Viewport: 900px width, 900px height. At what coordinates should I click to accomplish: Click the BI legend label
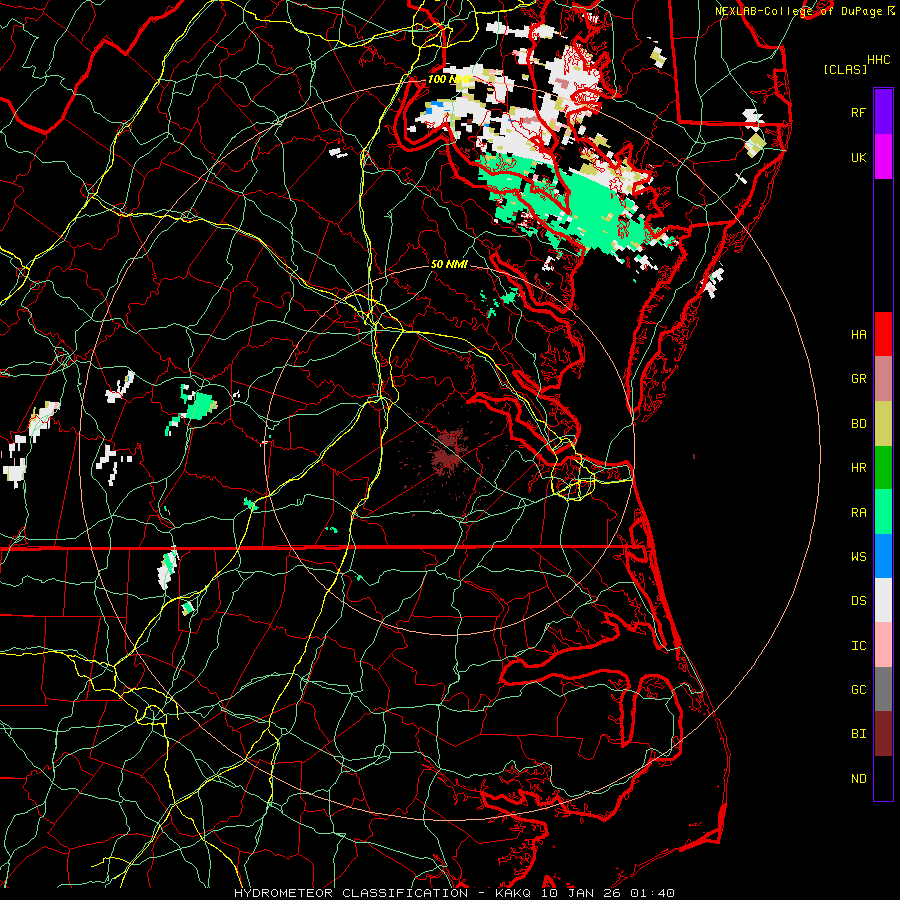tap(858, 734)
